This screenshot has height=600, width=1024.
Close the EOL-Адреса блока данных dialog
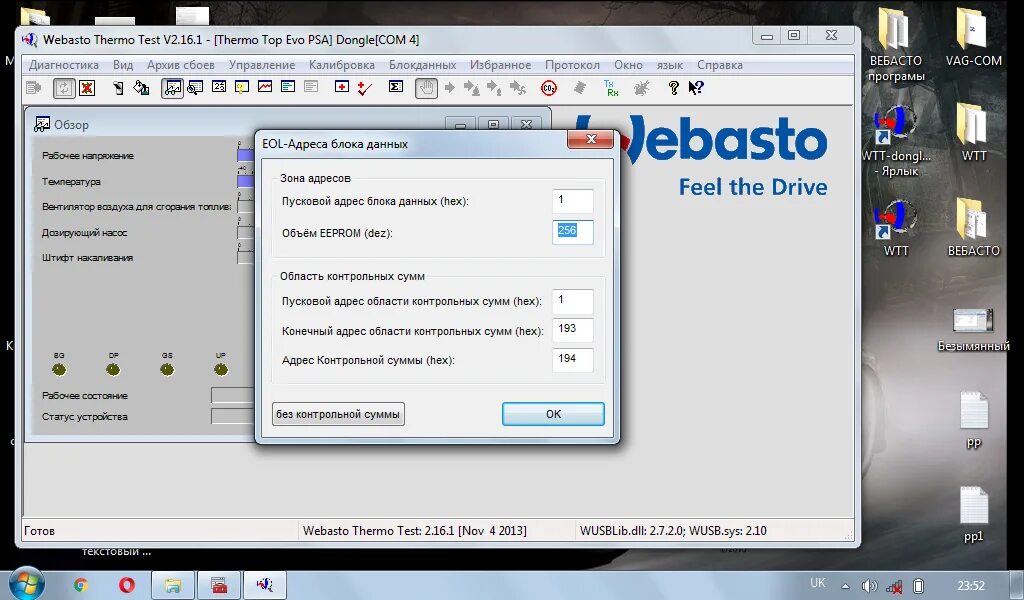pos(590,139)
